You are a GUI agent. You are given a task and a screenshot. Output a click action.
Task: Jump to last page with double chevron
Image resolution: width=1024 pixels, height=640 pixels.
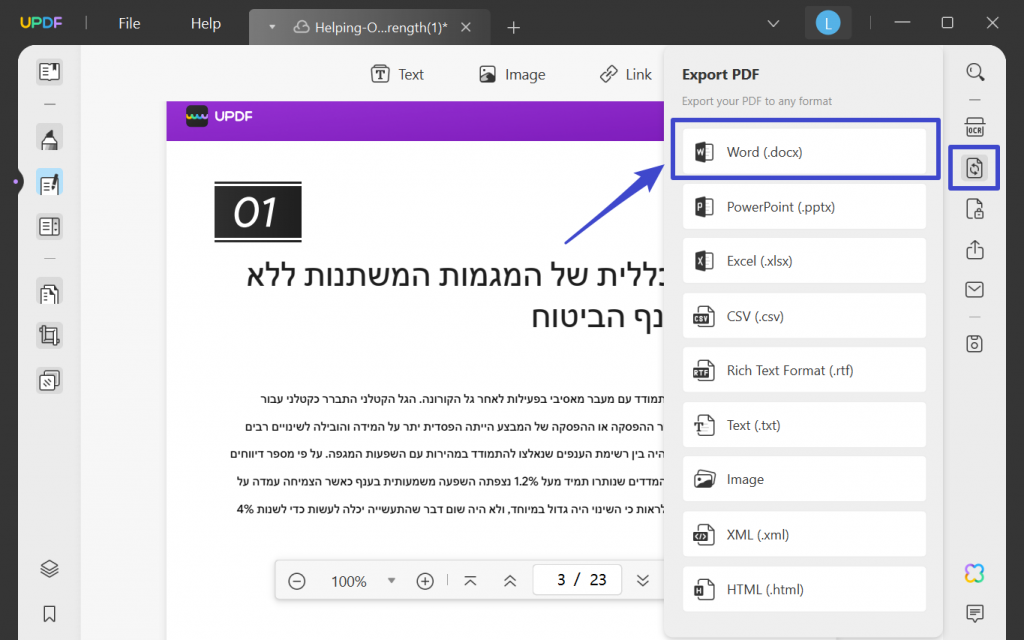[643, 580]
